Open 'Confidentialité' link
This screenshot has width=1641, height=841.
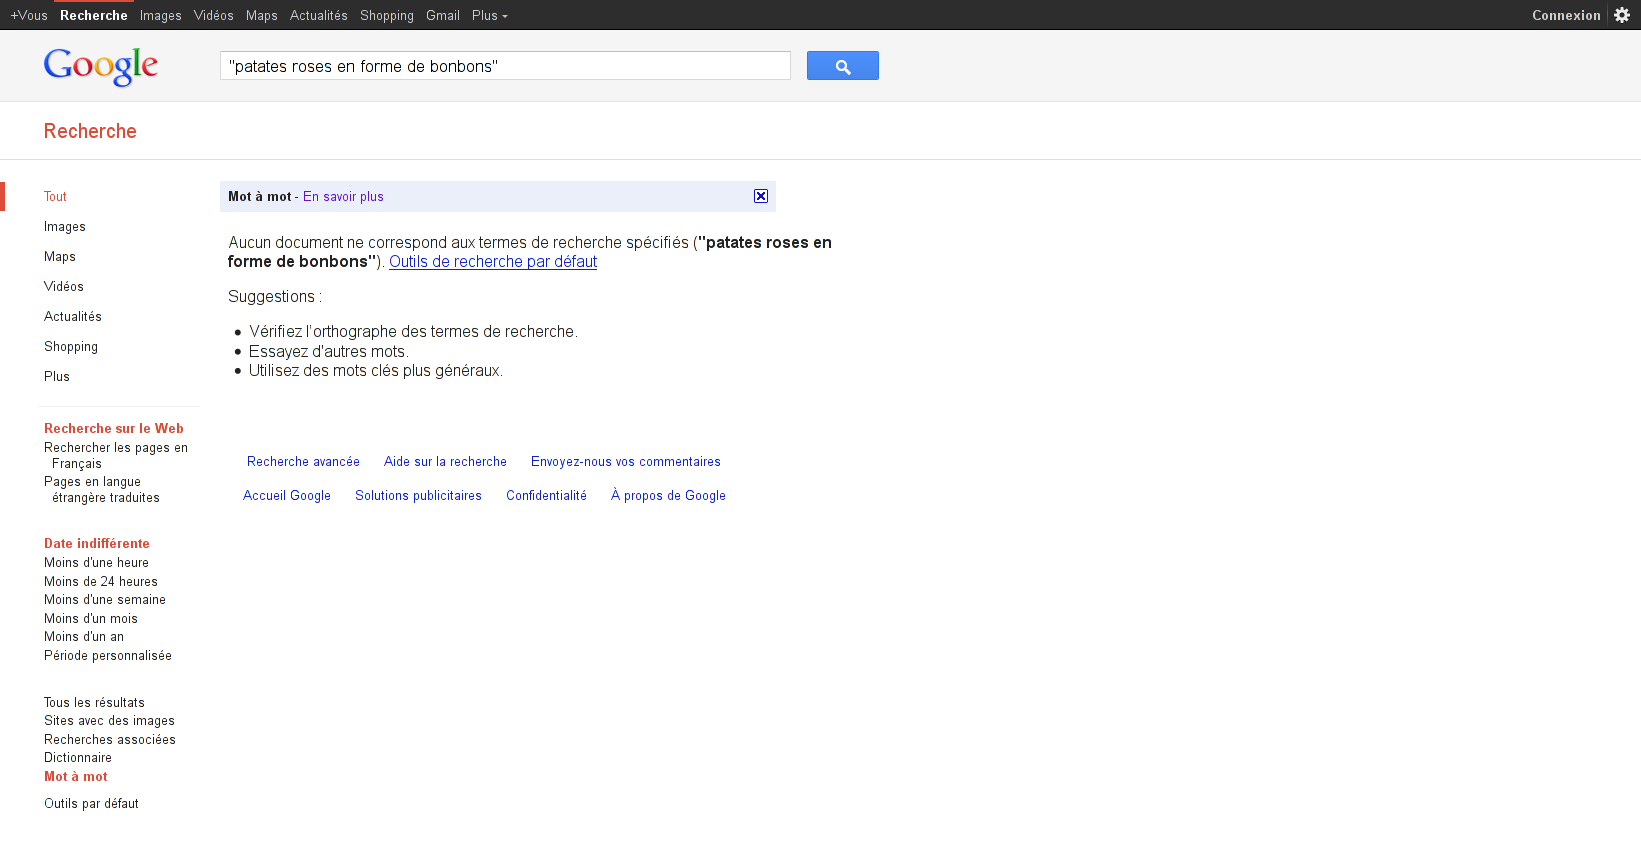click(546, 496)
